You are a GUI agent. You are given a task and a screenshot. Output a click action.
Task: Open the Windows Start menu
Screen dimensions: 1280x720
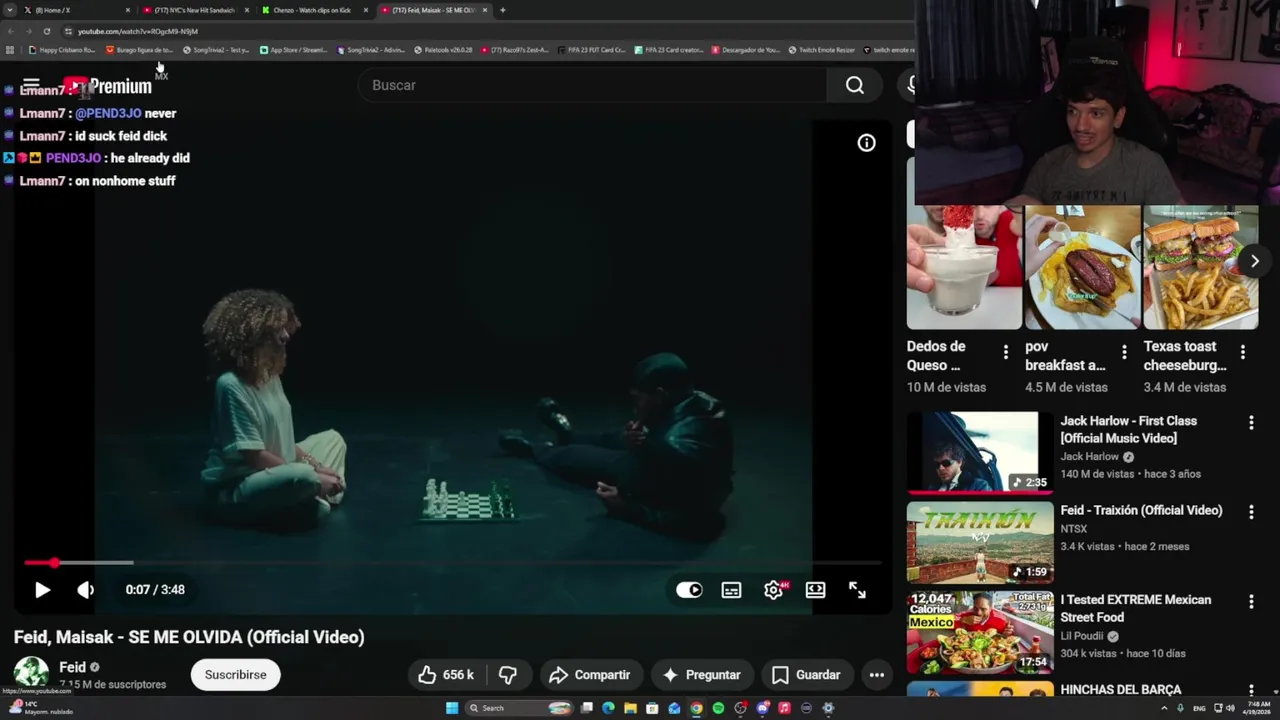point(452,708)
